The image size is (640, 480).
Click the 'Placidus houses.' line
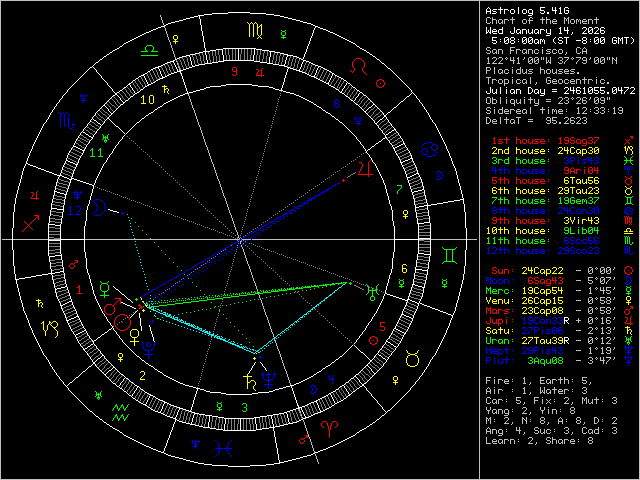click(x=533, y=71)
